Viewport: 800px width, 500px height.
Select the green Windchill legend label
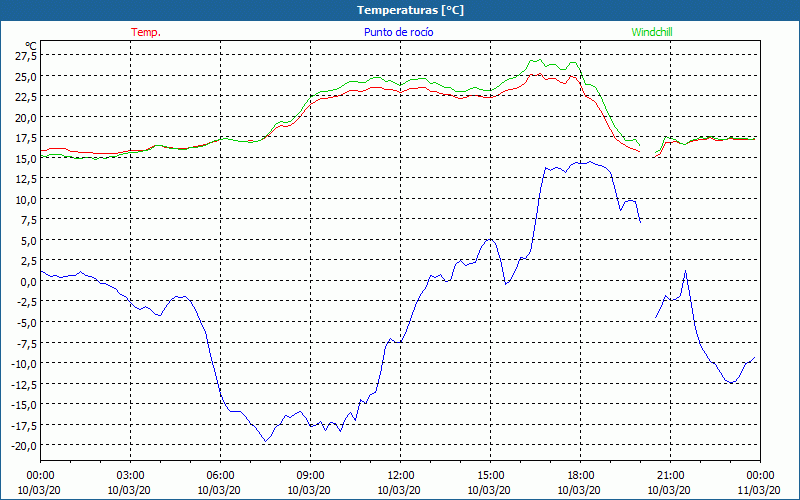pos(652,32)
